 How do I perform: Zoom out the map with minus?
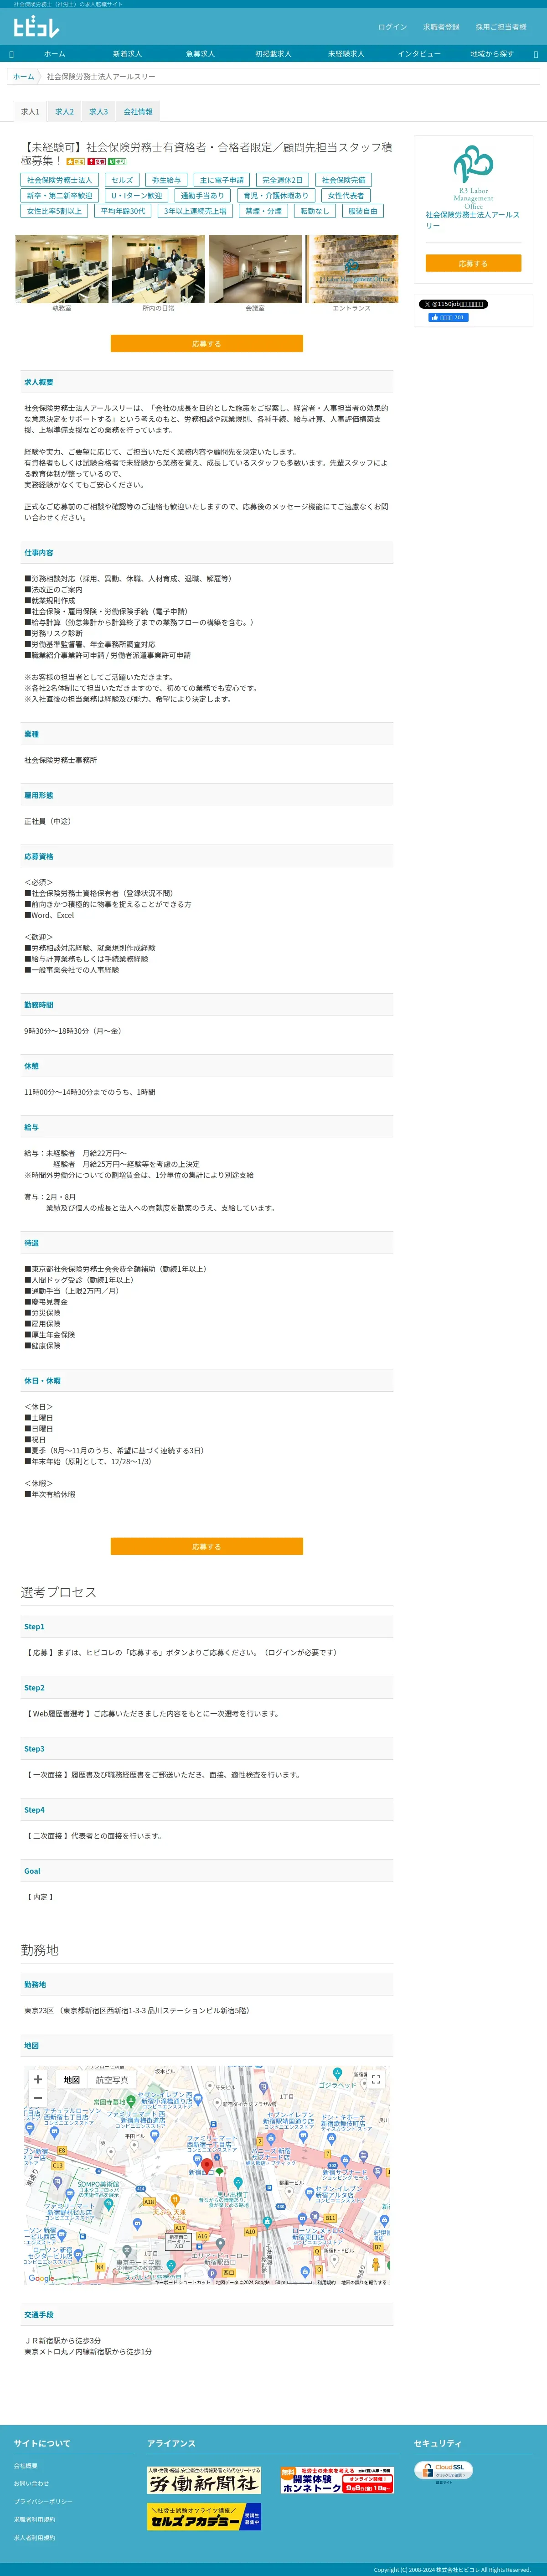pos(38,2098)
